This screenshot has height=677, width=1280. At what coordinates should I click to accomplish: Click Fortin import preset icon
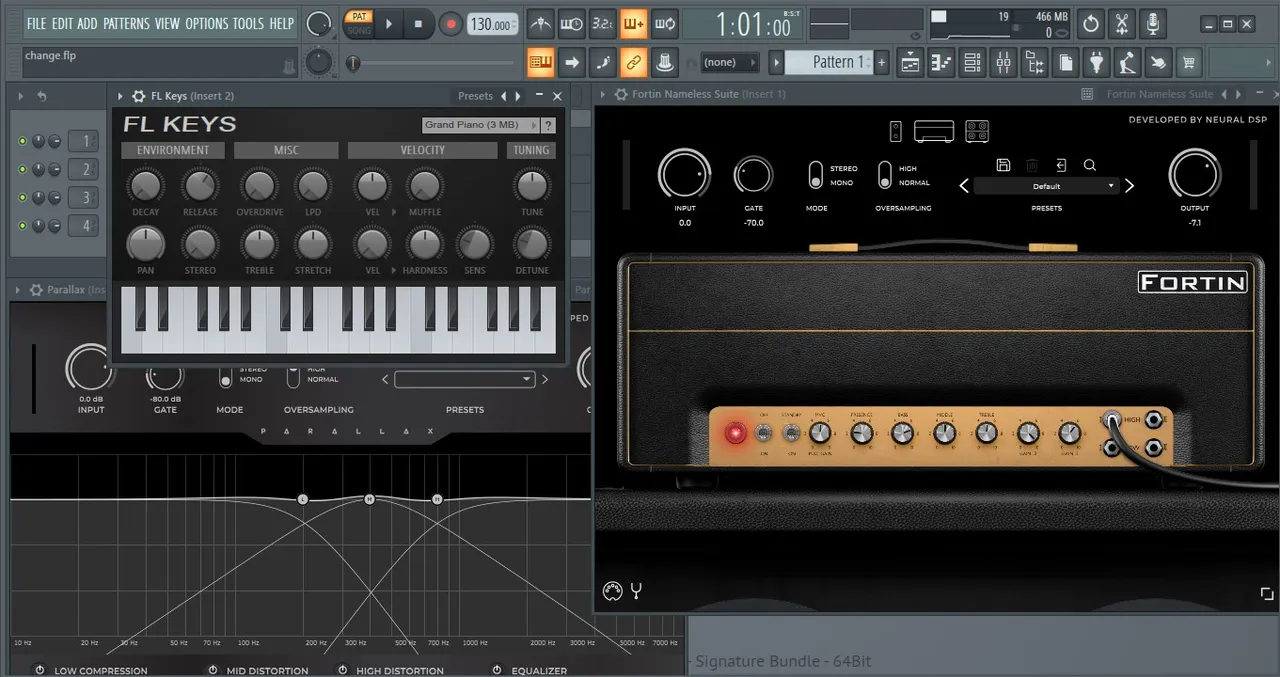pos(1061,165)
